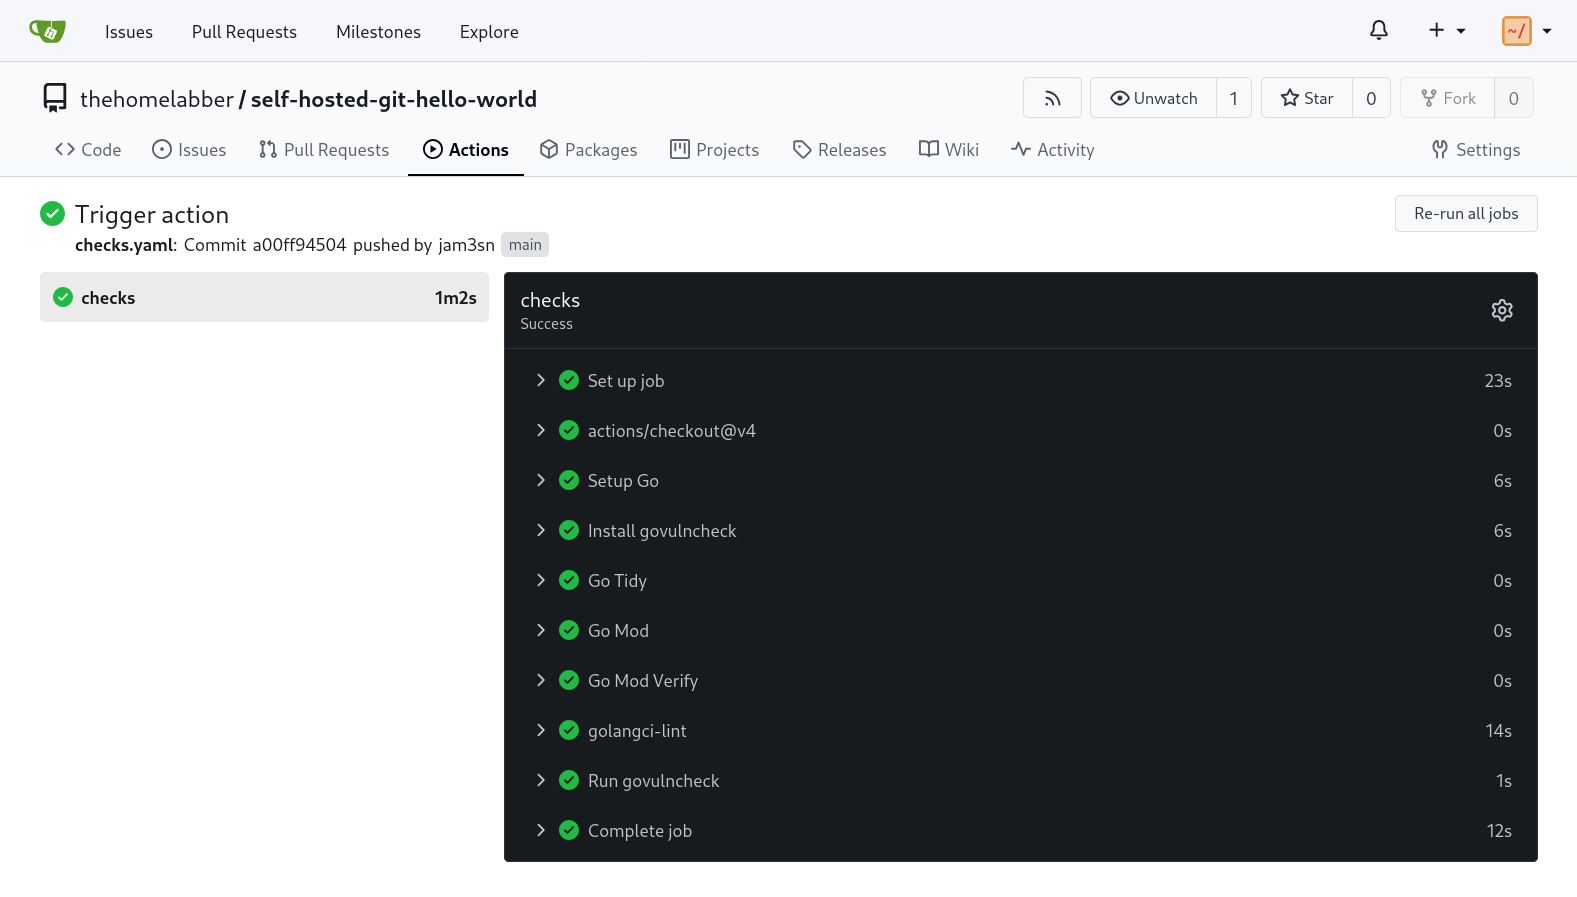1577x897 pixels.
Task: Select the checks job in sidebar
Action: (264, 297)
